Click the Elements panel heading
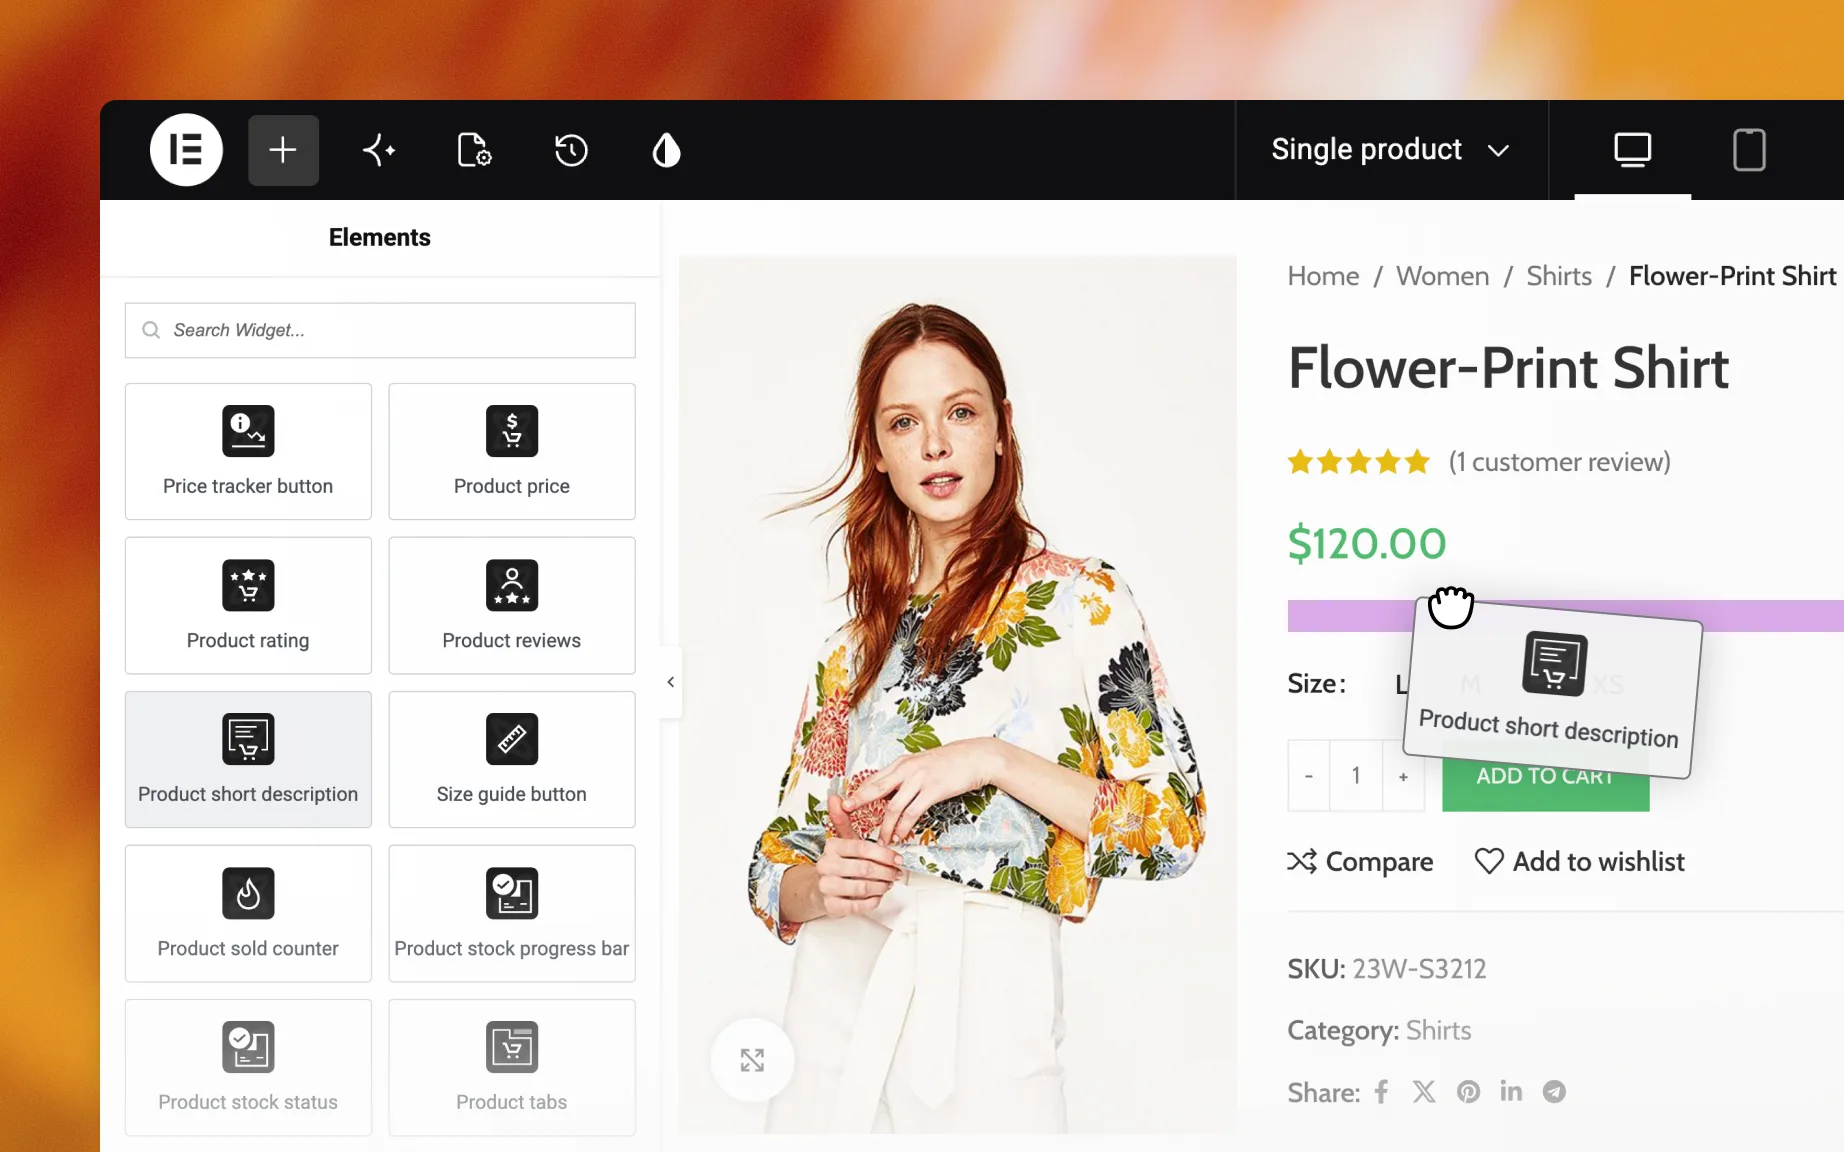 pyautogui.click(x=380, y=238)
